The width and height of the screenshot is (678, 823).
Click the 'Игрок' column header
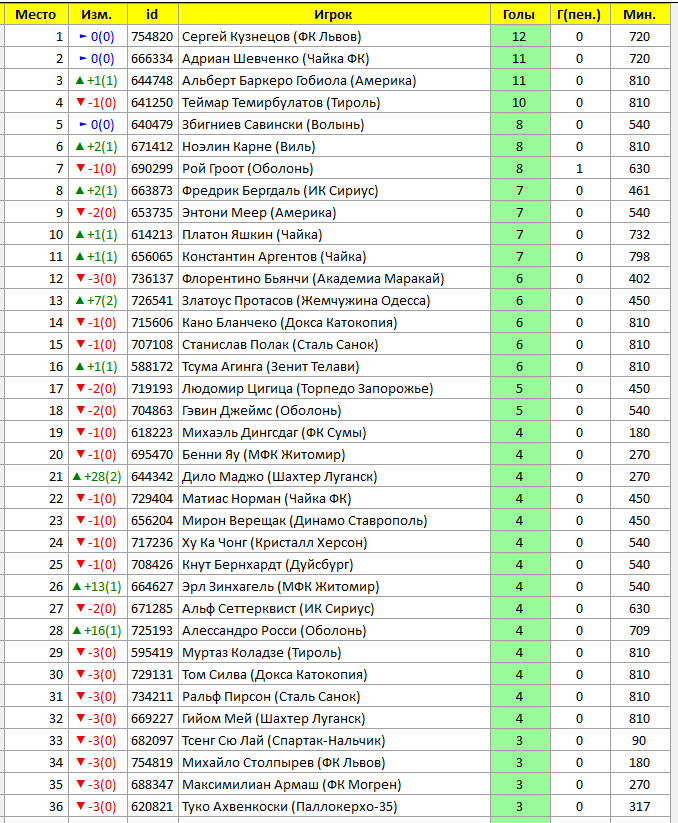[x=334, y=15]
